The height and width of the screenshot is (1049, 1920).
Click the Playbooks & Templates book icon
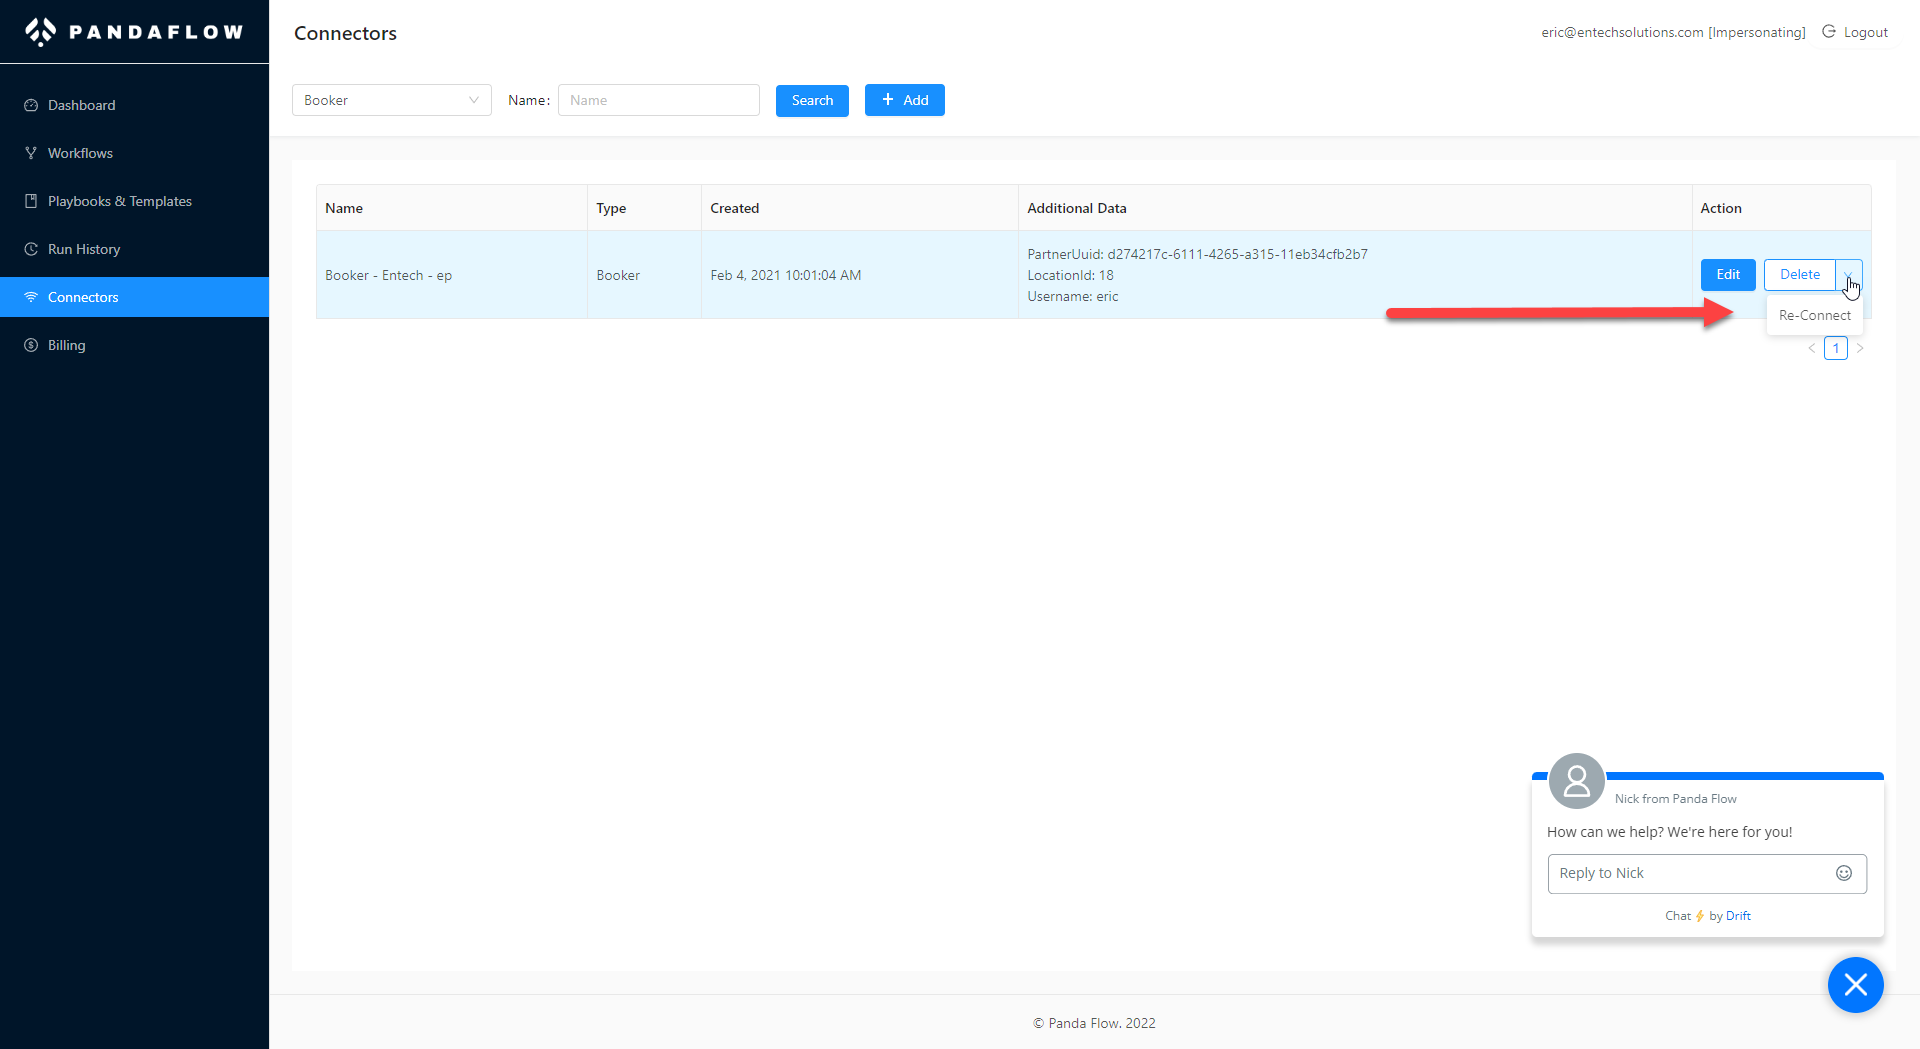pos(31,201)
